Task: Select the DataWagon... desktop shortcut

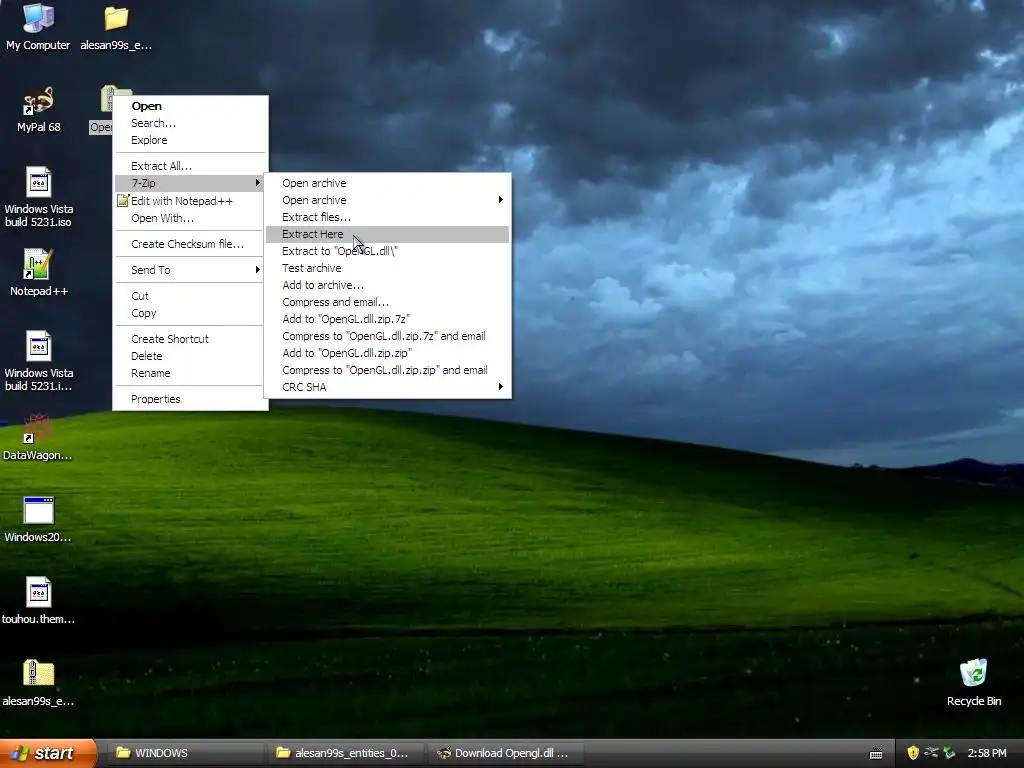Action: (38, 438)
